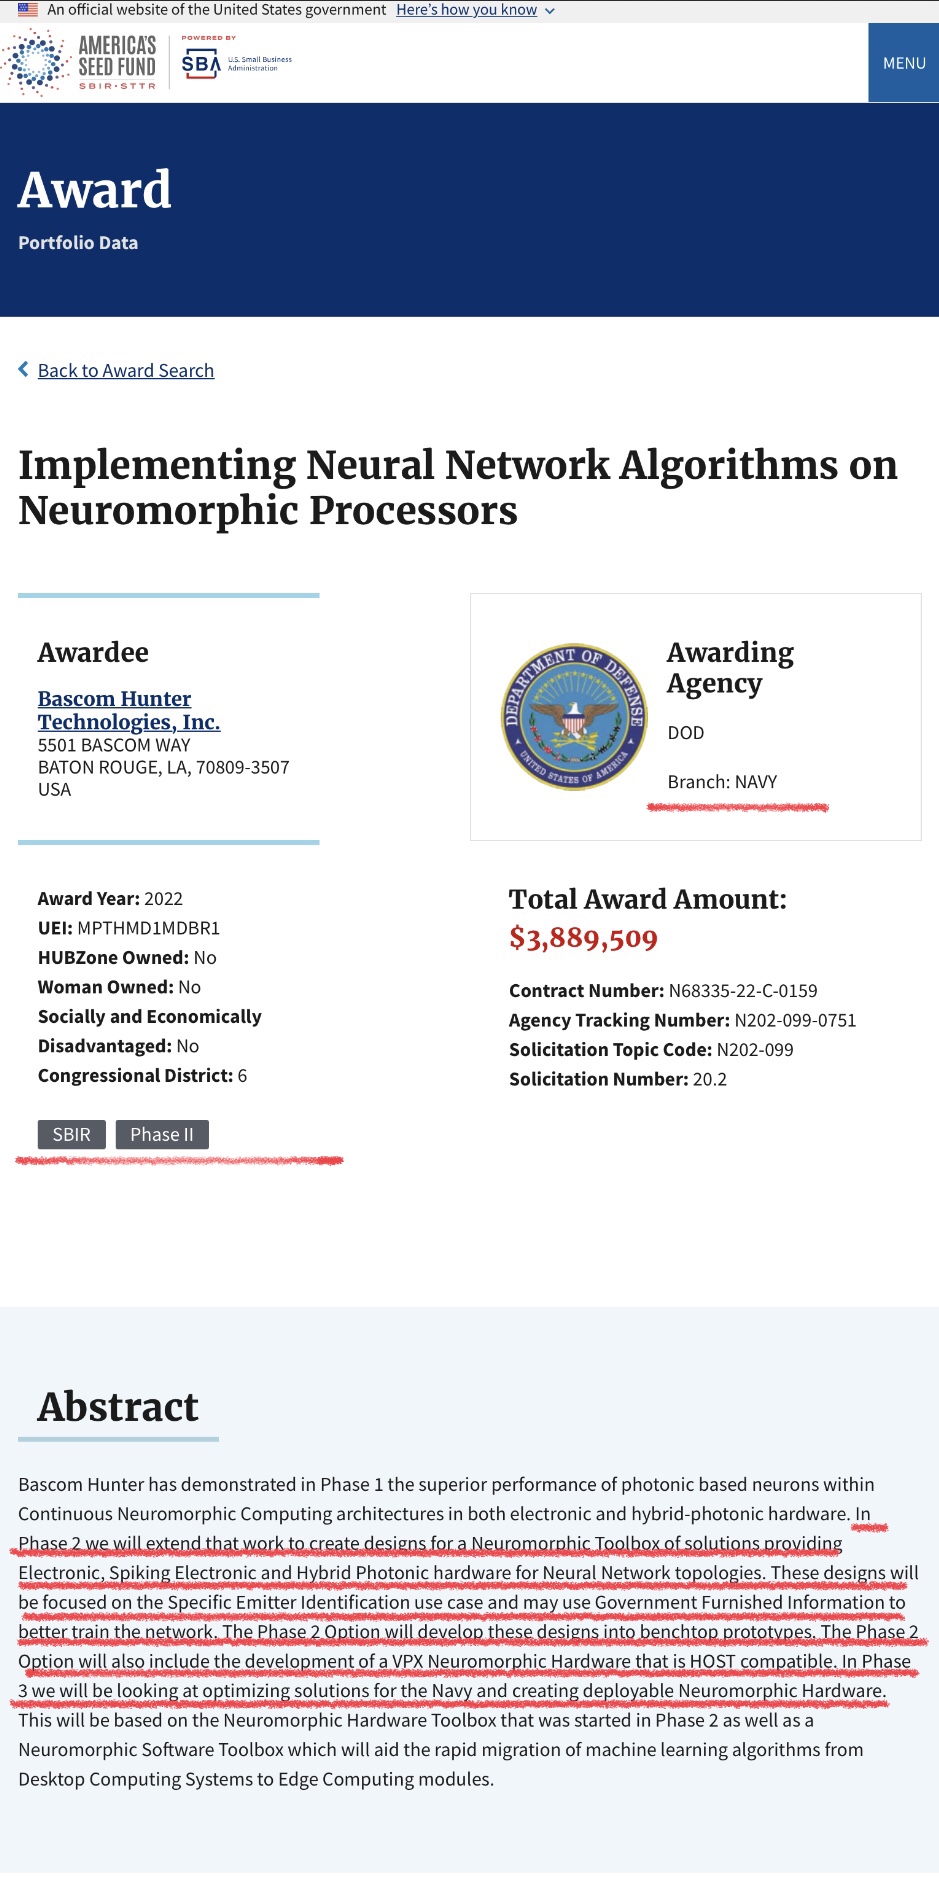Click the contract number N68335-22-C-0159
The image size is (939, 1890).
pos(743,991)
